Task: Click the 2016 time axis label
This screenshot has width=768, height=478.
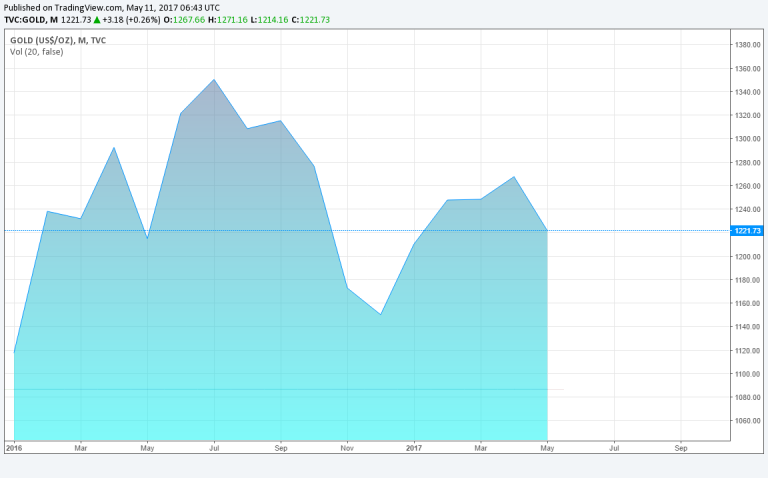Action: click(14, 448)
